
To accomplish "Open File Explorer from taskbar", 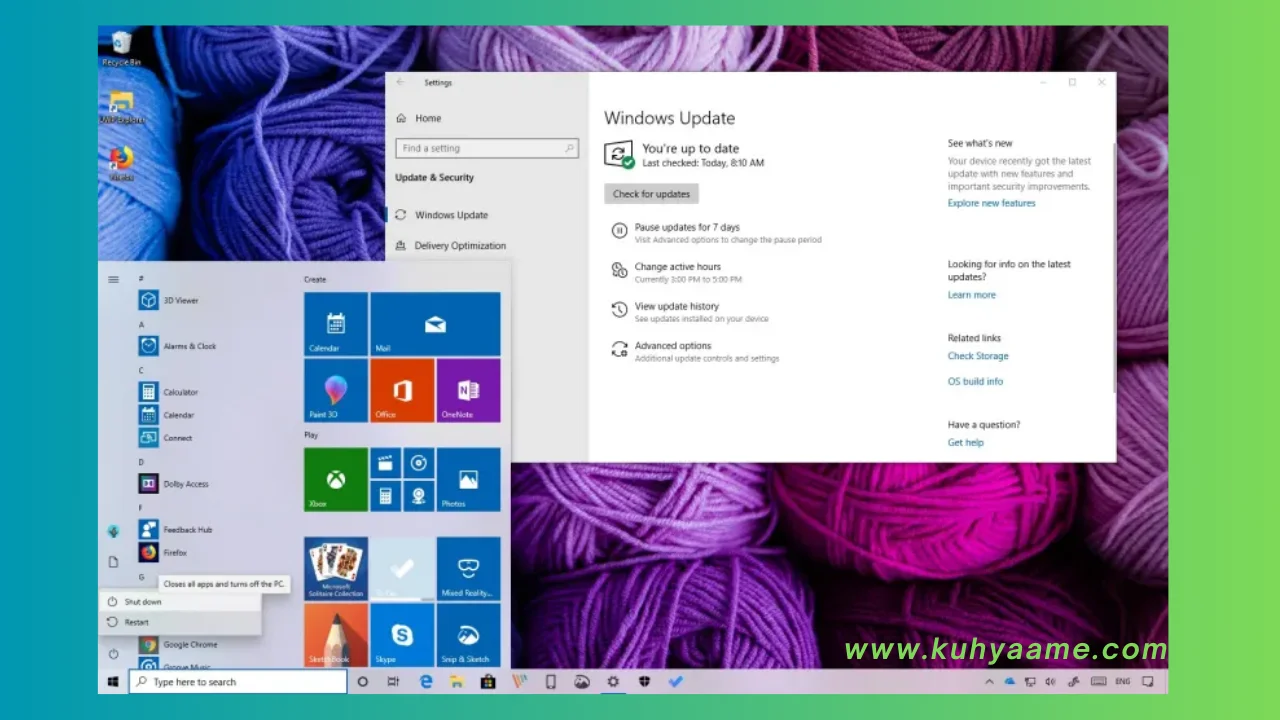I will (456, 682).
